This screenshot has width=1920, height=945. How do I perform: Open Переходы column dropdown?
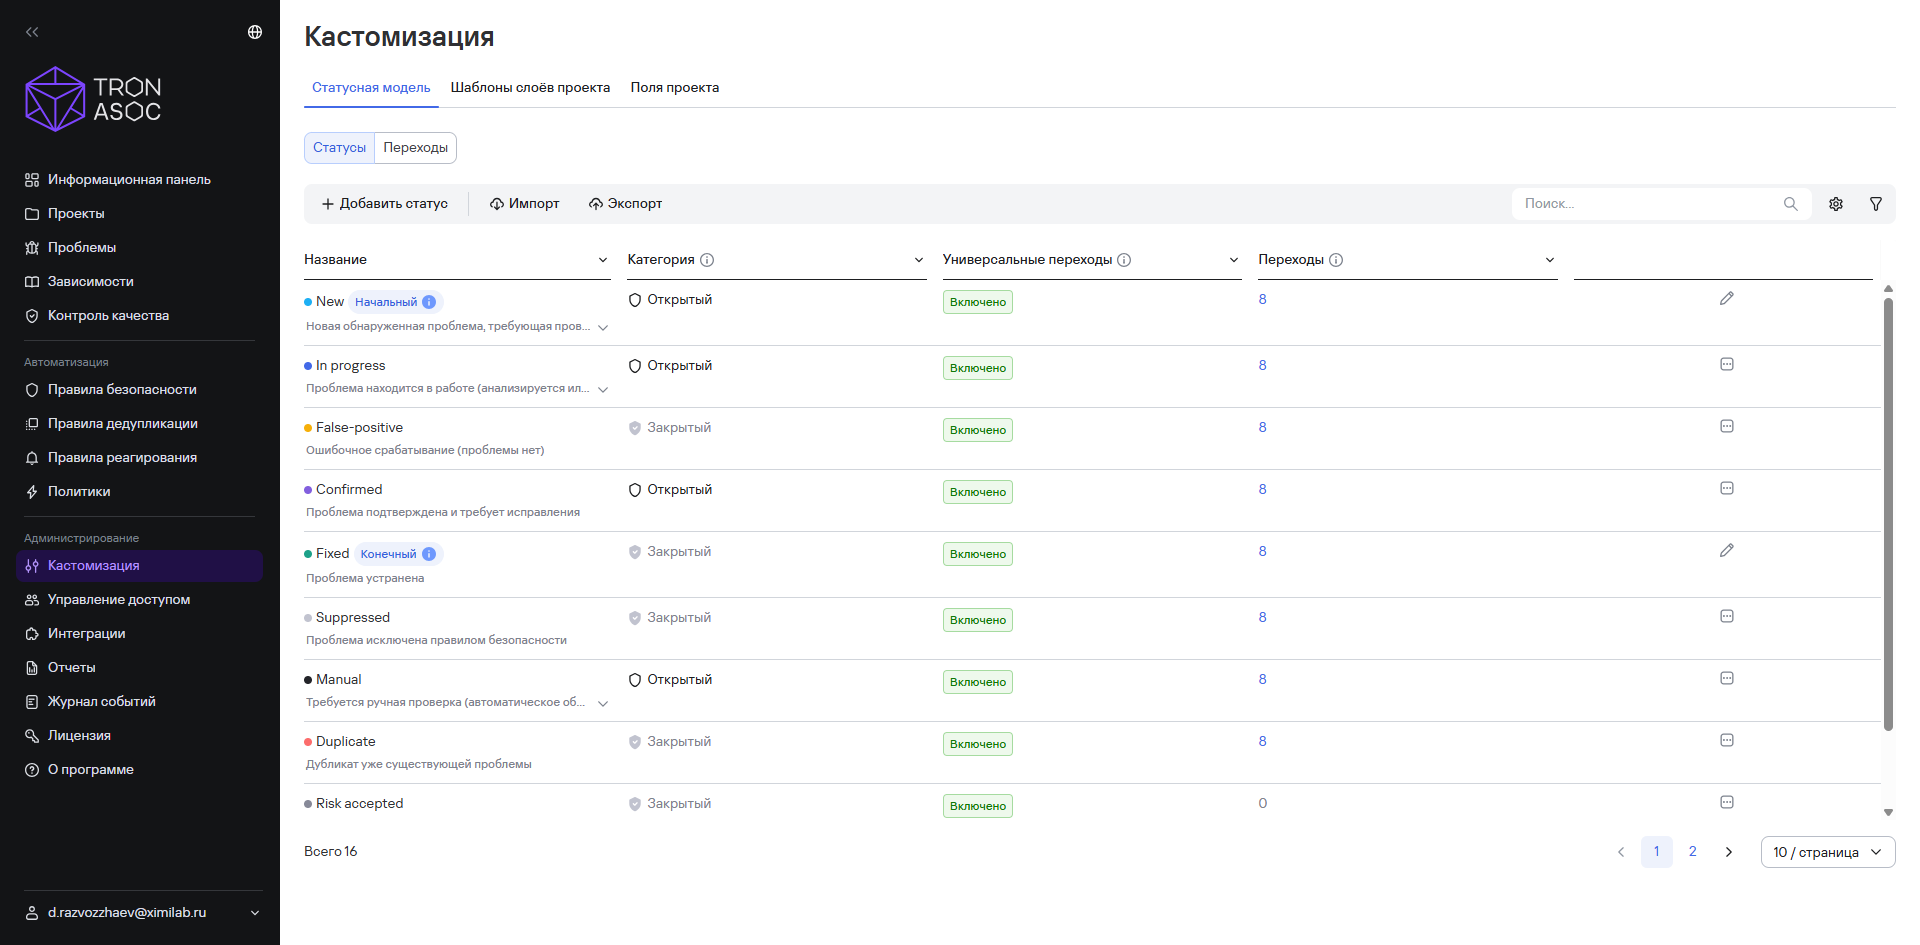1550,260
